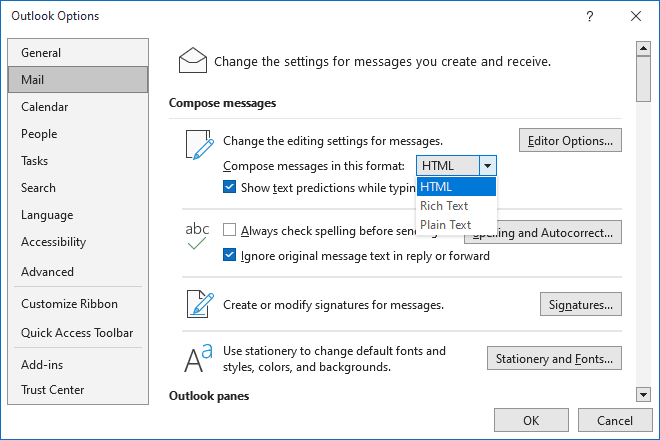Choose Plain Text from the format list
Viewport: 660px width, 440px height.
pyautogui.click(x=456, y=224)
